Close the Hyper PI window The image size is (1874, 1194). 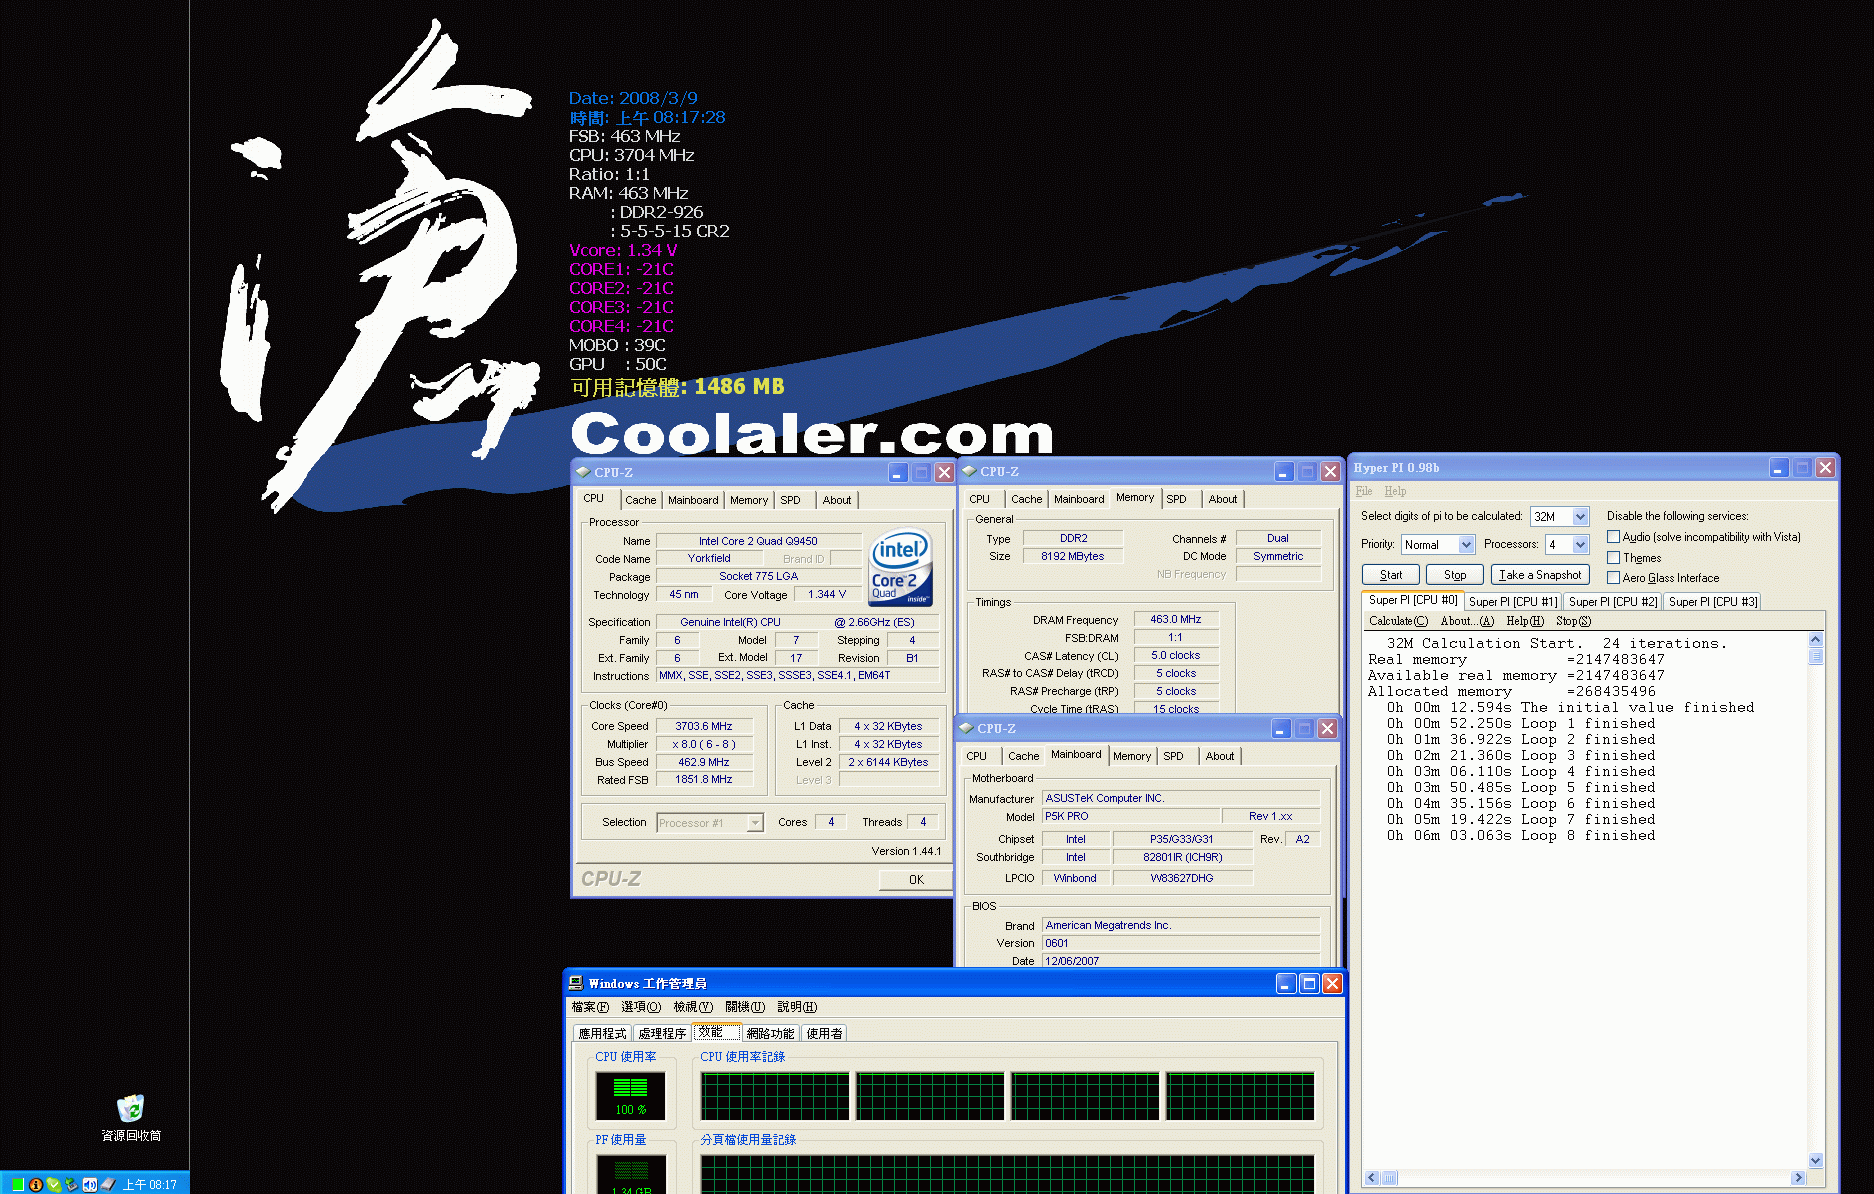pyautogui.click(x=1825, y=468)
